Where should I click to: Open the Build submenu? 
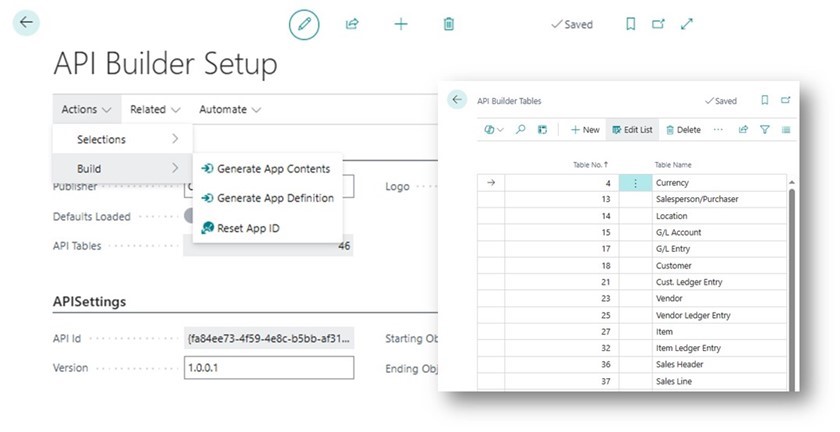click(x=123, y=169)
